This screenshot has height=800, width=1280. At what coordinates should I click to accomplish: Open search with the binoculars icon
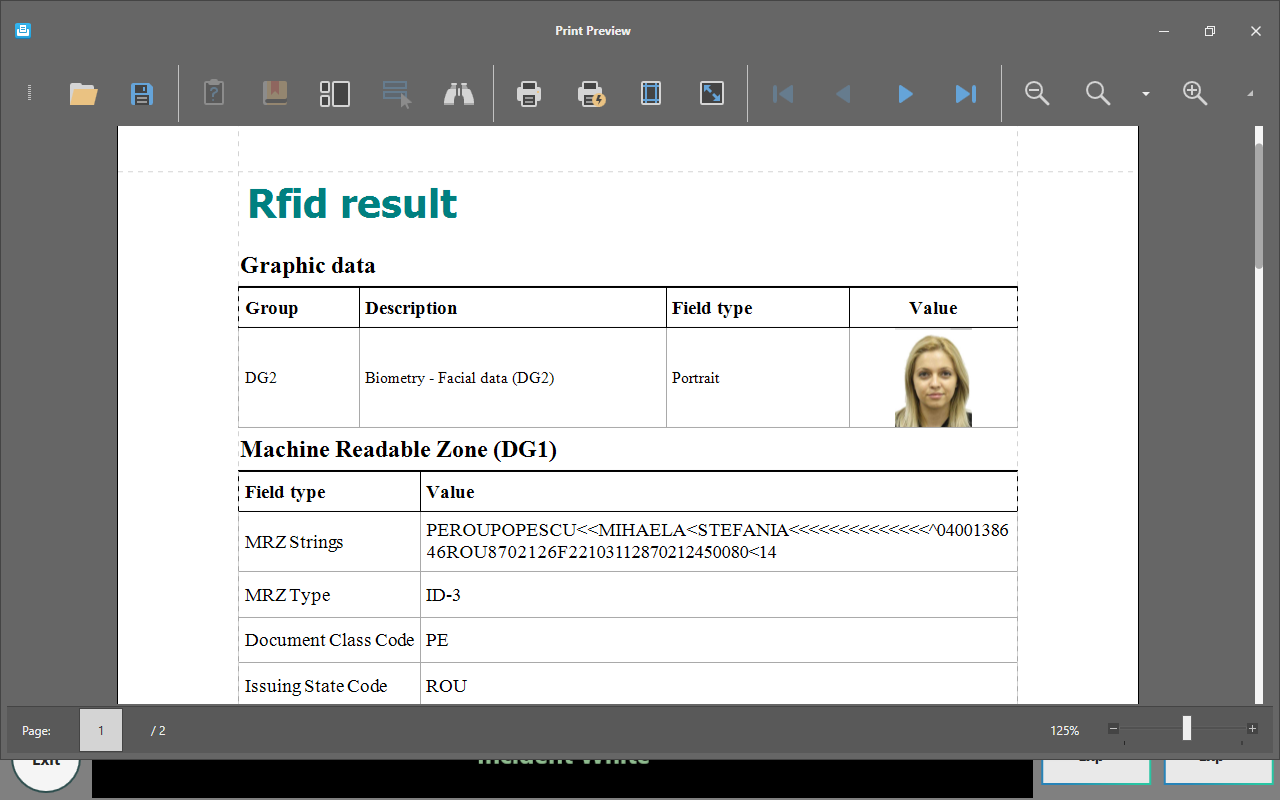(x=459, y=94)
